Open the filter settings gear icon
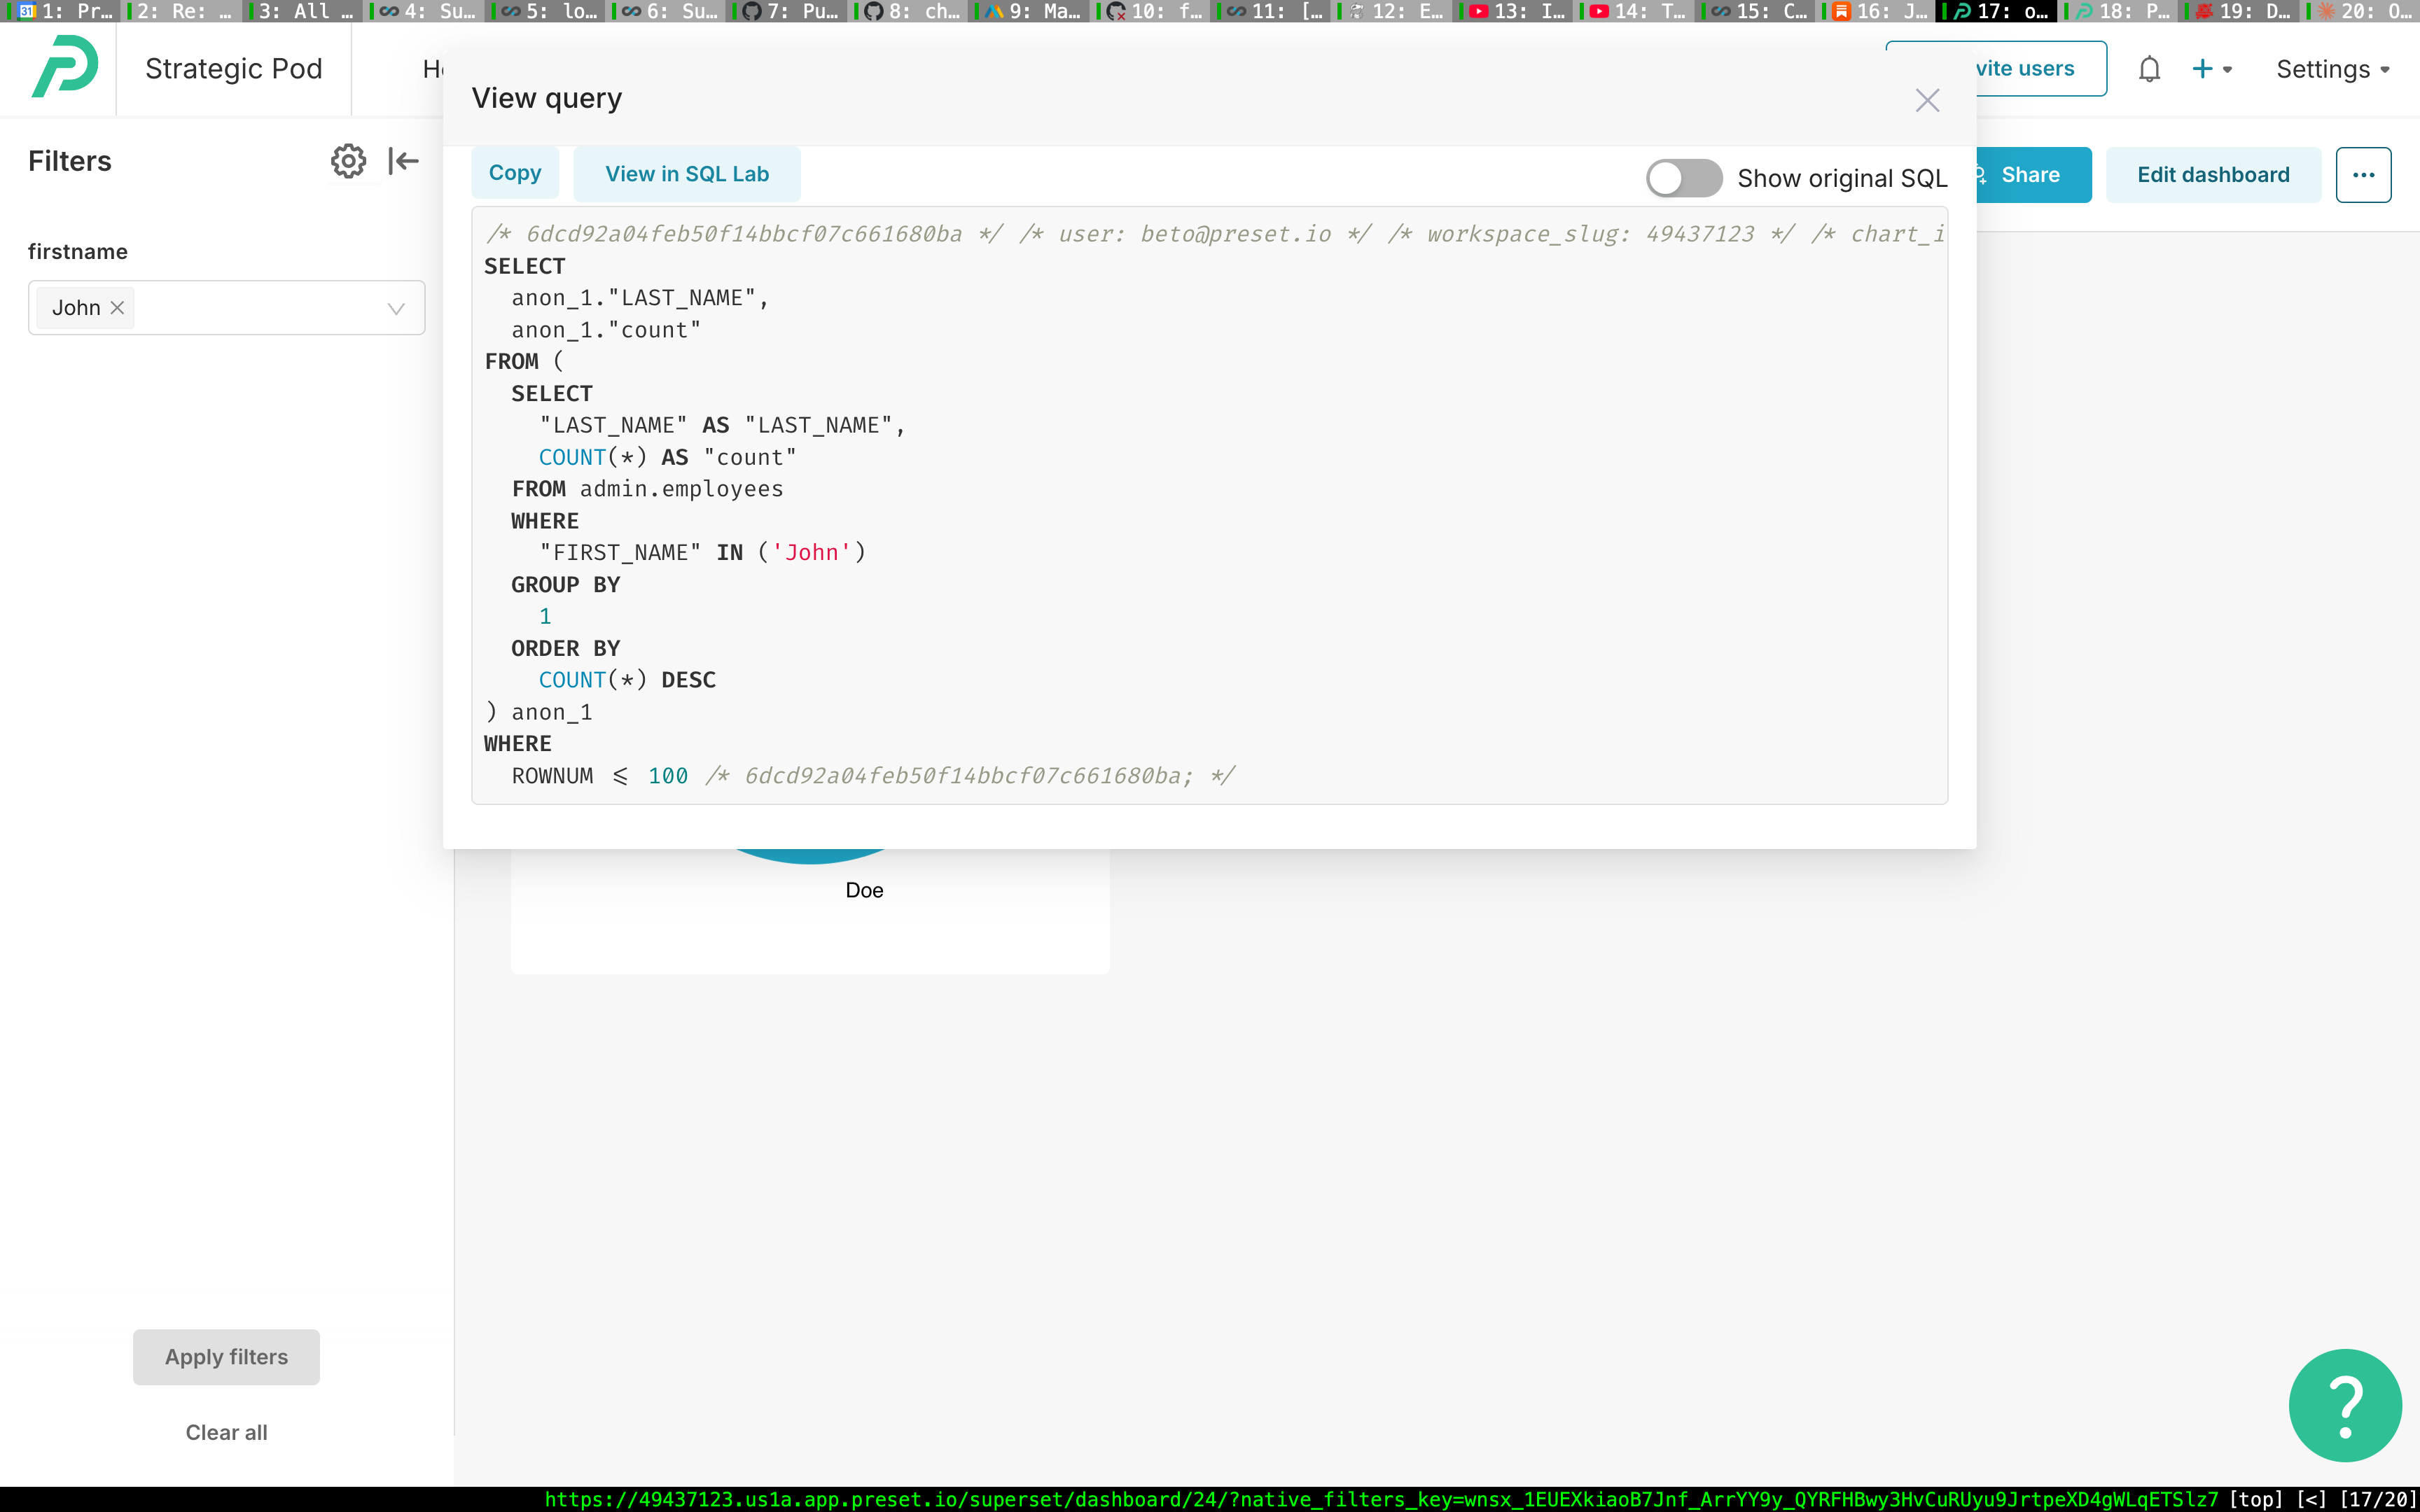2420x1512 pixels. point(348,161)
